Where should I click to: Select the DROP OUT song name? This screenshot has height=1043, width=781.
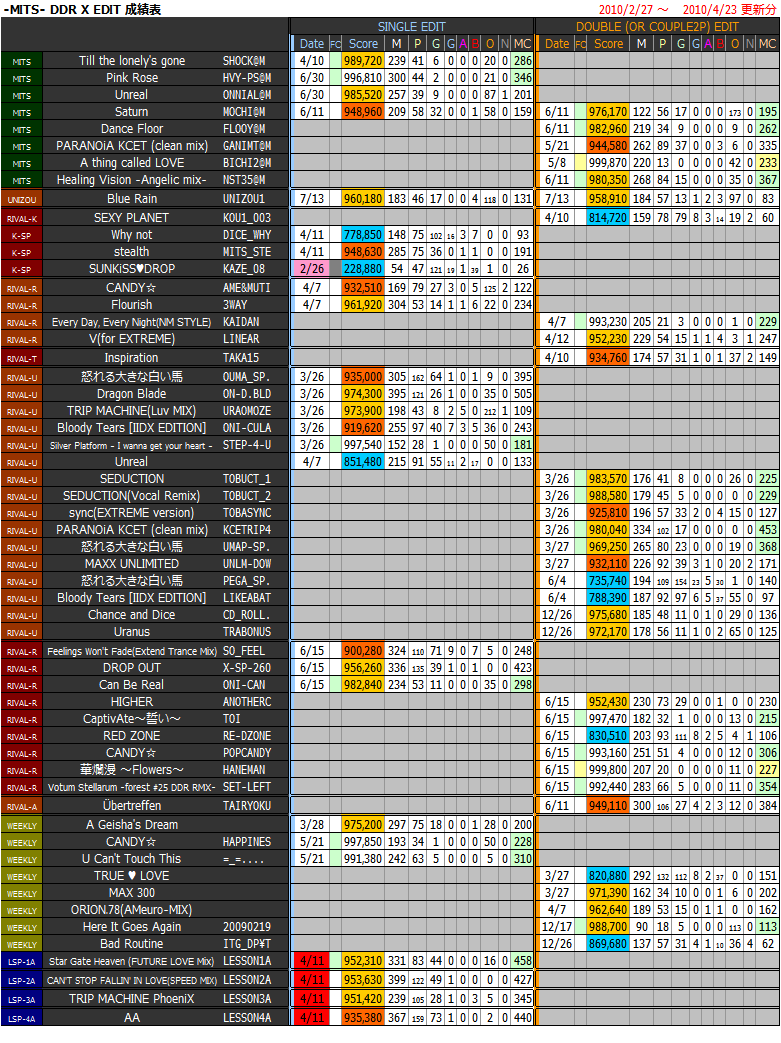click(x=132, y=668)
